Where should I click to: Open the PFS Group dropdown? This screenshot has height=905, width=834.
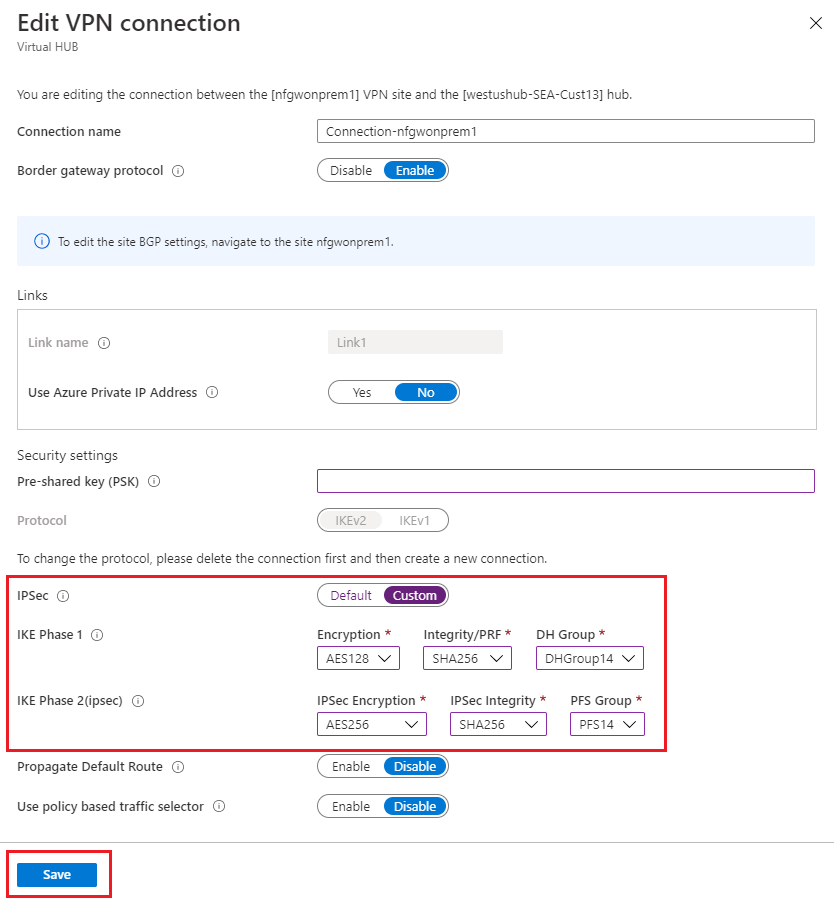tap(607, 724)
